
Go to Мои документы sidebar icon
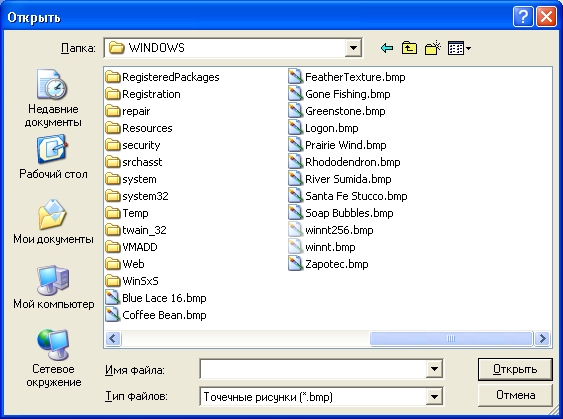52,214
